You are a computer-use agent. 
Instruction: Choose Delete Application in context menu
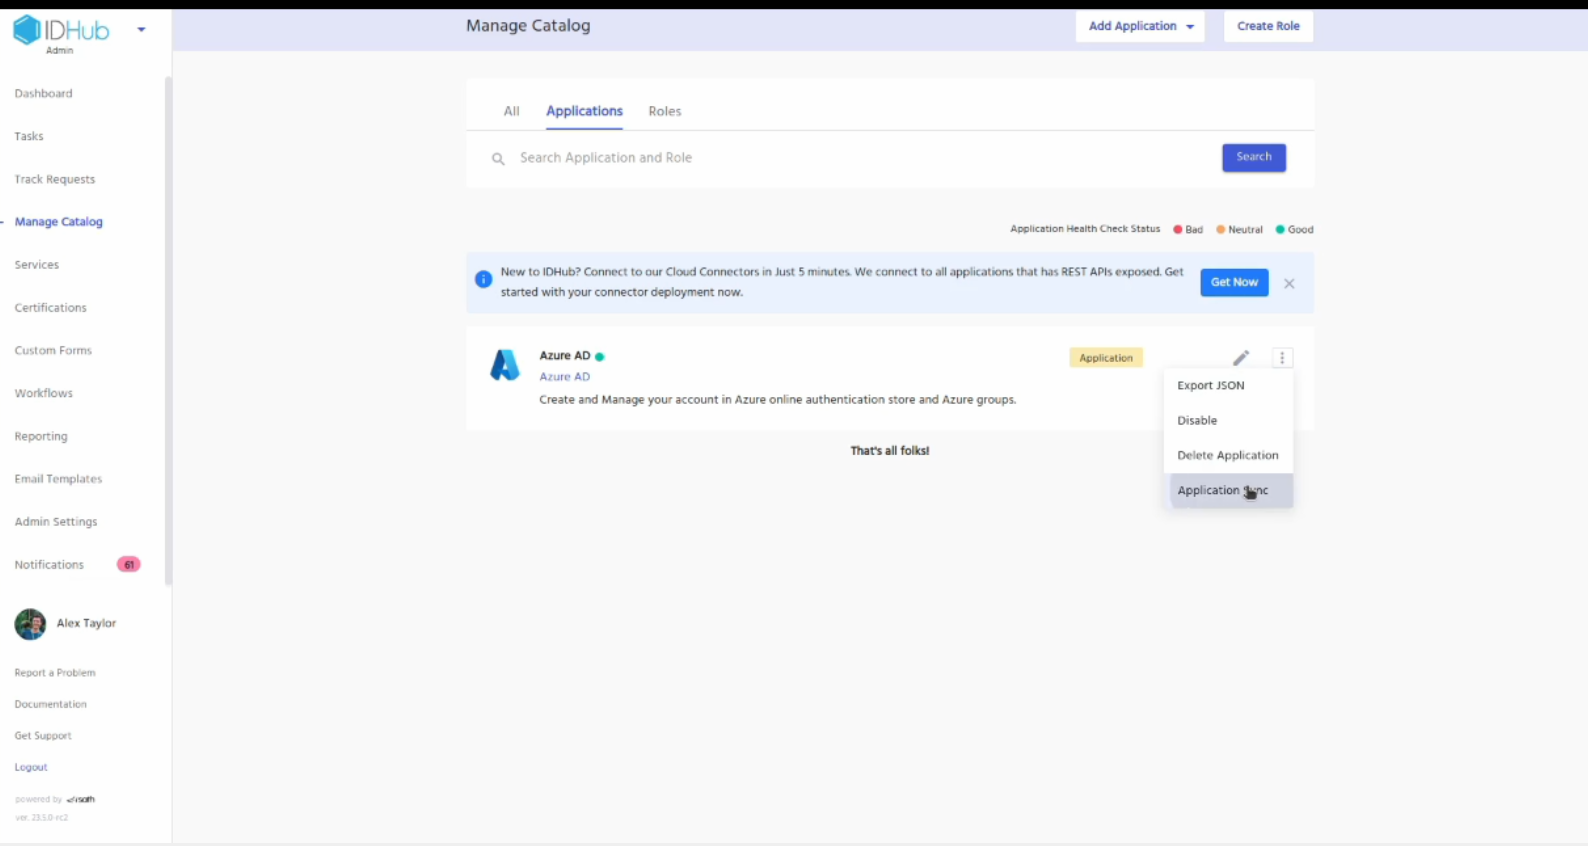point(1227,455)
